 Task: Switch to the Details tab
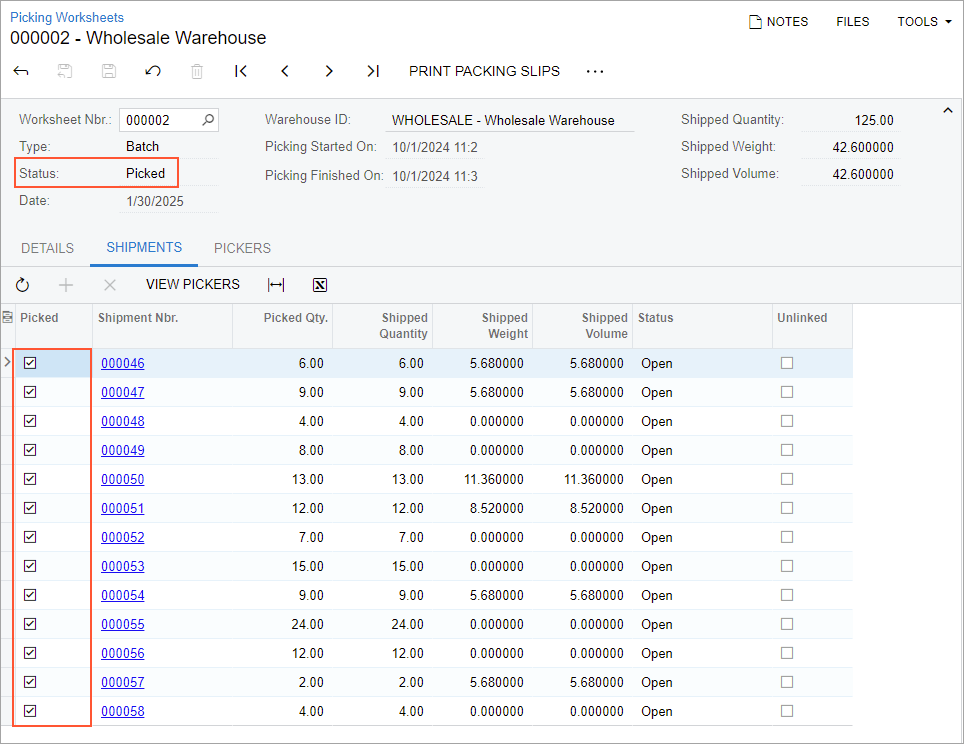47,248
